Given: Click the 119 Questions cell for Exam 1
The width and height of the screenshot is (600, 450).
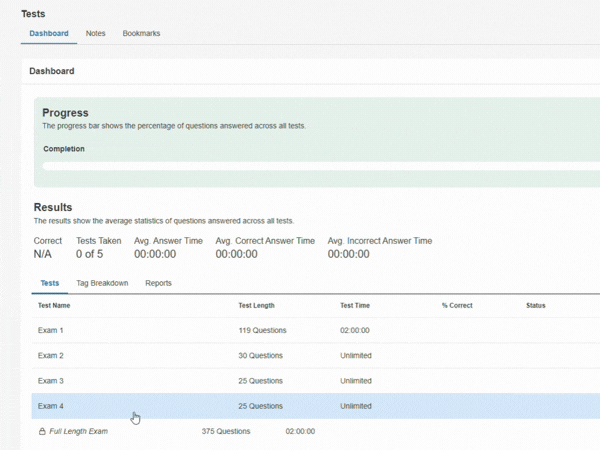Looking at the screenshot, I should 262,330.
